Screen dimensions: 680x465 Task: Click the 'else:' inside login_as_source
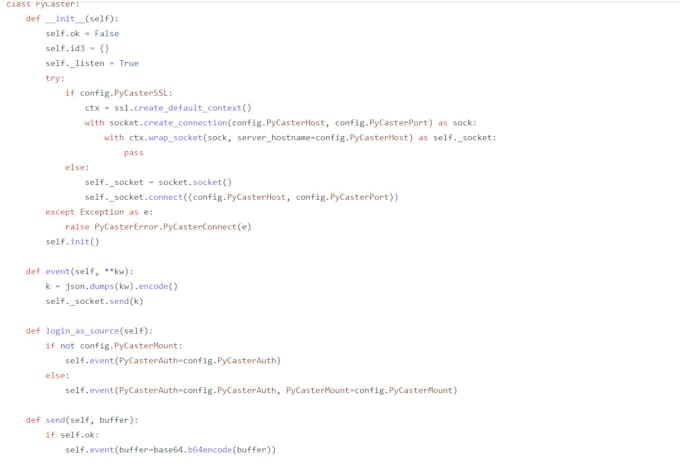click(57, 376)
